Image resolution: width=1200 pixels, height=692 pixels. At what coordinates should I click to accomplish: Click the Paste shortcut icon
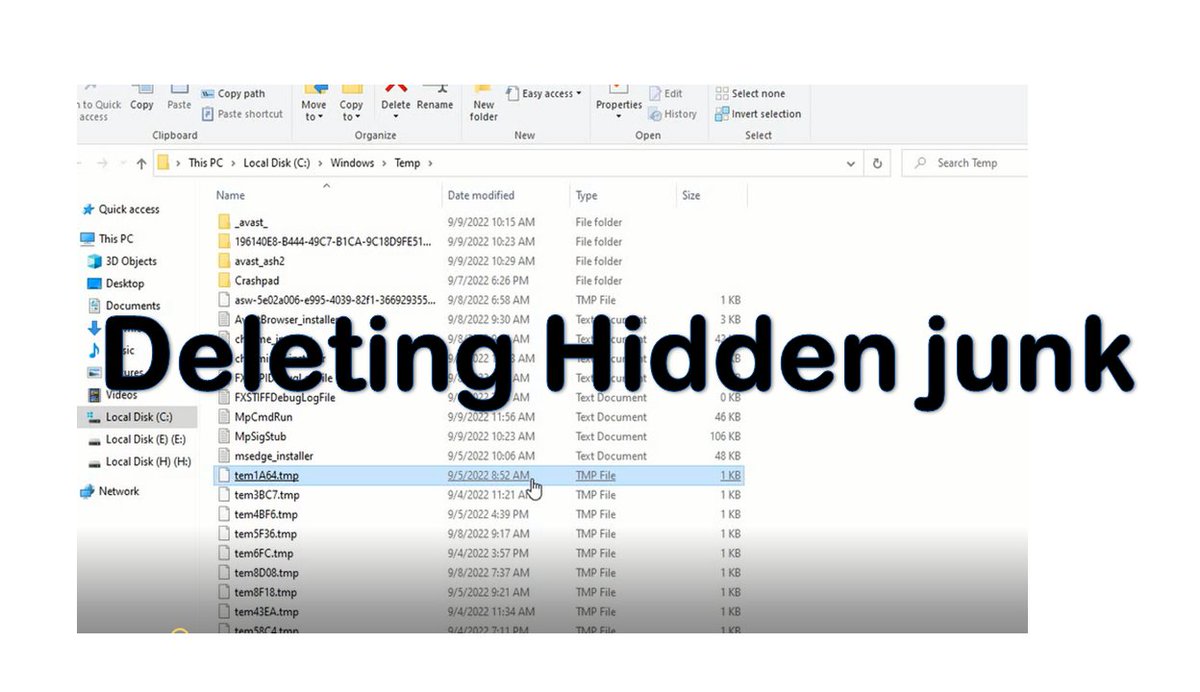coord(242,114)
